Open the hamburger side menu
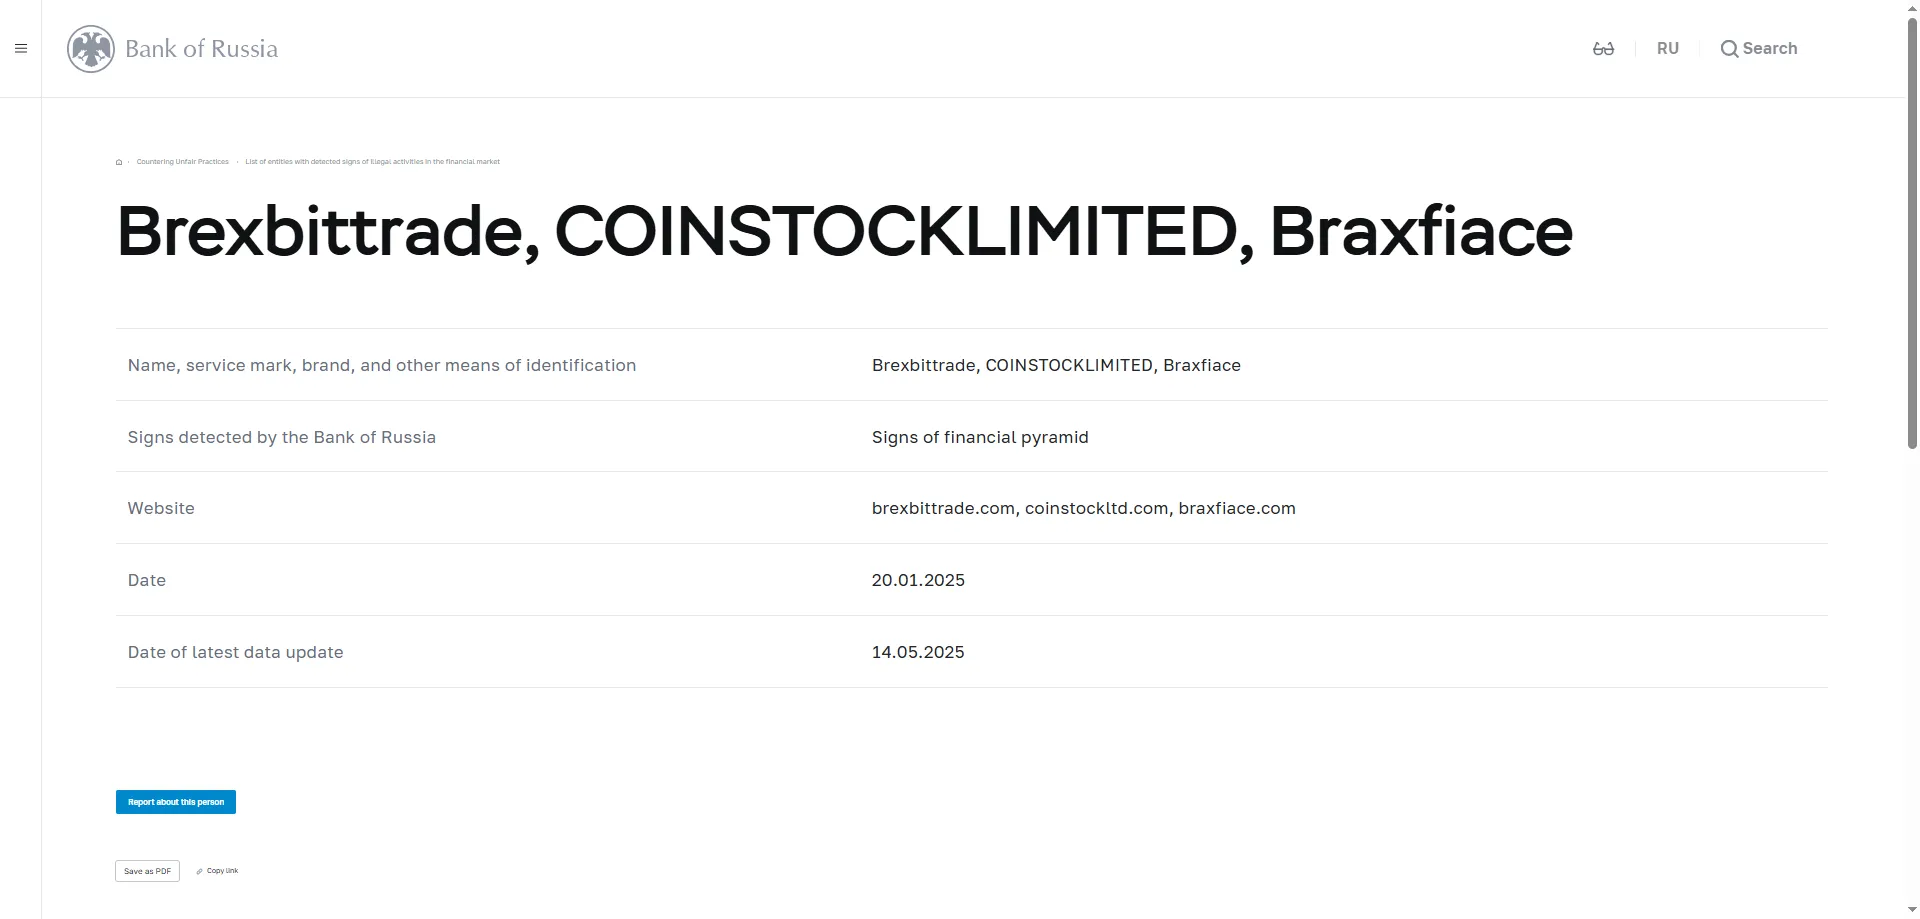The image size is (1920, 919). [x=21, y=48]
